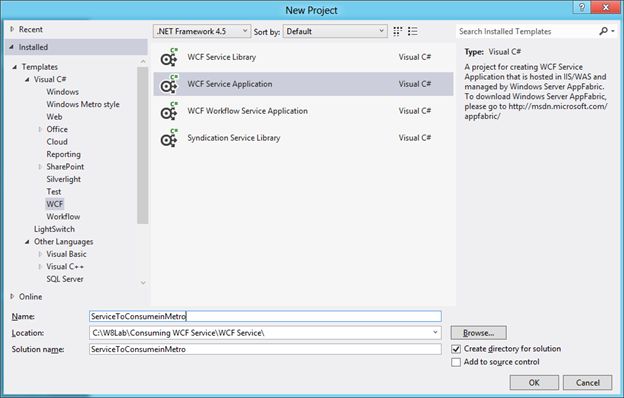Screen dimensions: 624x398
Task: Select Syndication Service Library template name
Action: 234,138
